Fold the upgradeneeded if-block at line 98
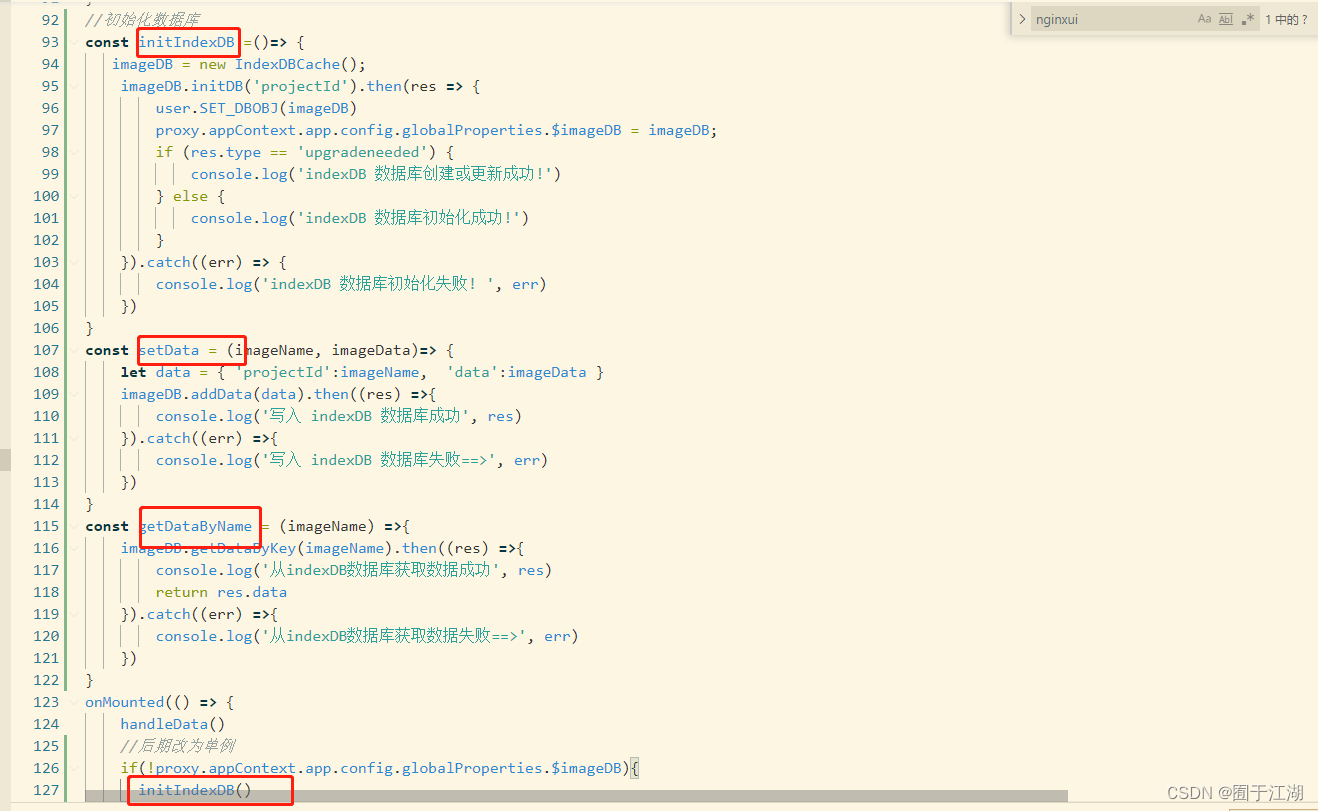1318x811 pixels. click(x=74, y=152)
